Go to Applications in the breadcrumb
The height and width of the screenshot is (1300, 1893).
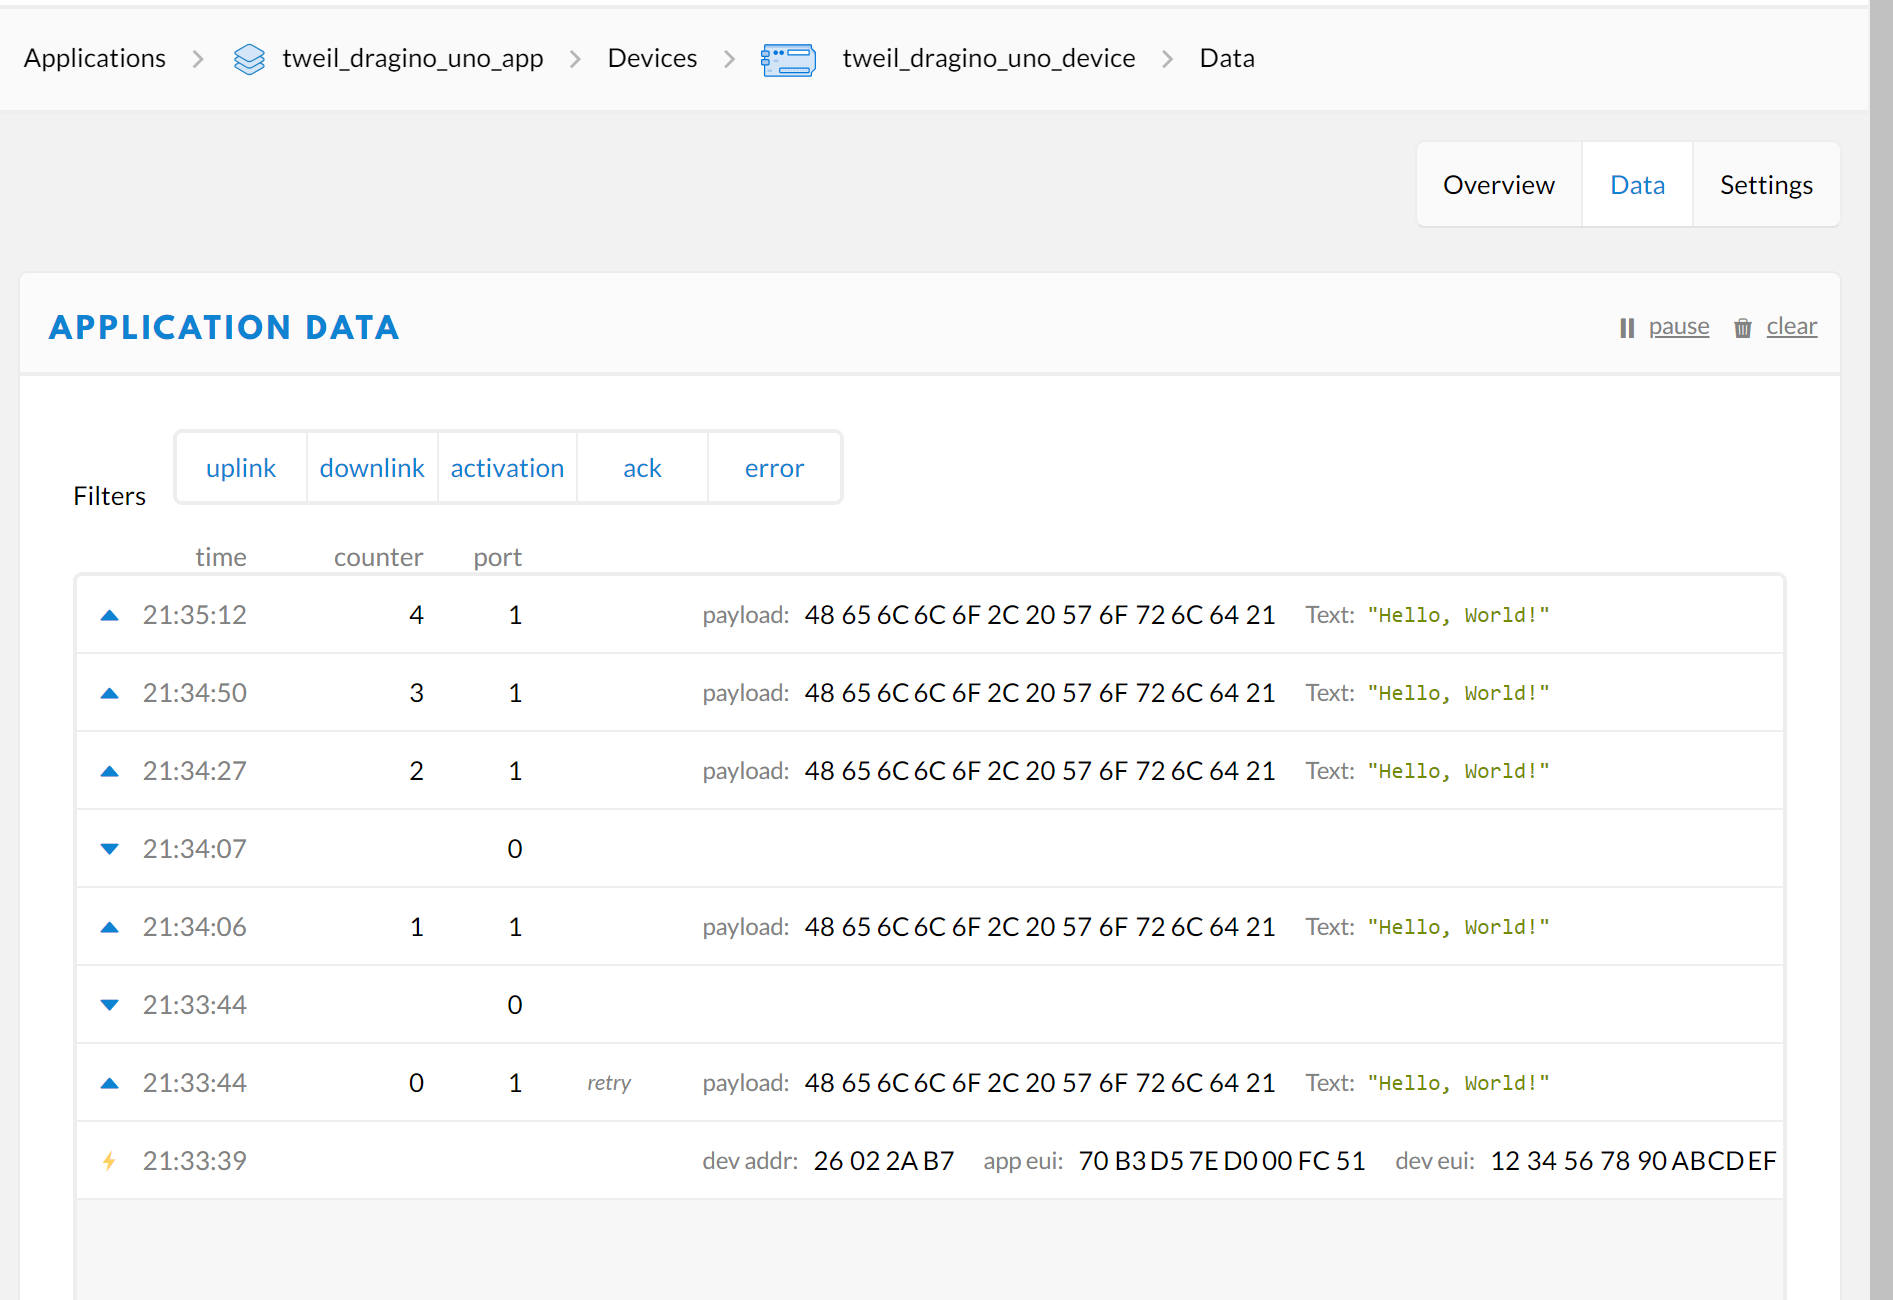point(95,59)
